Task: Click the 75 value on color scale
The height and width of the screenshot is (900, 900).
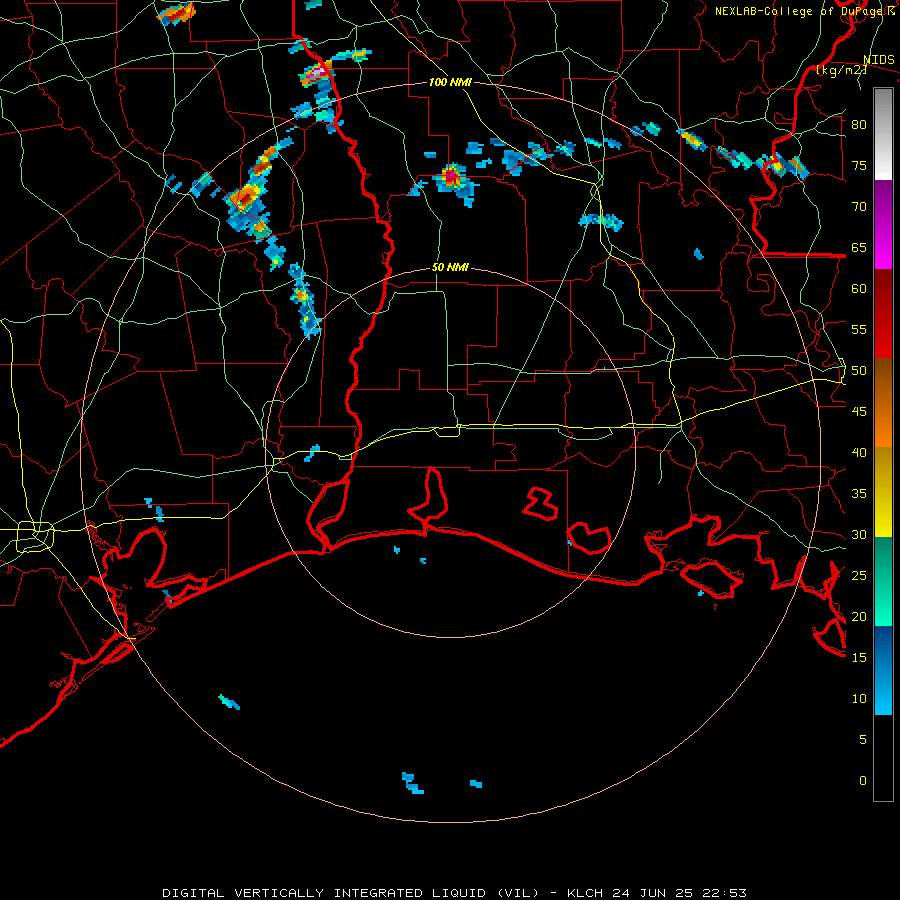Action: 859,165
